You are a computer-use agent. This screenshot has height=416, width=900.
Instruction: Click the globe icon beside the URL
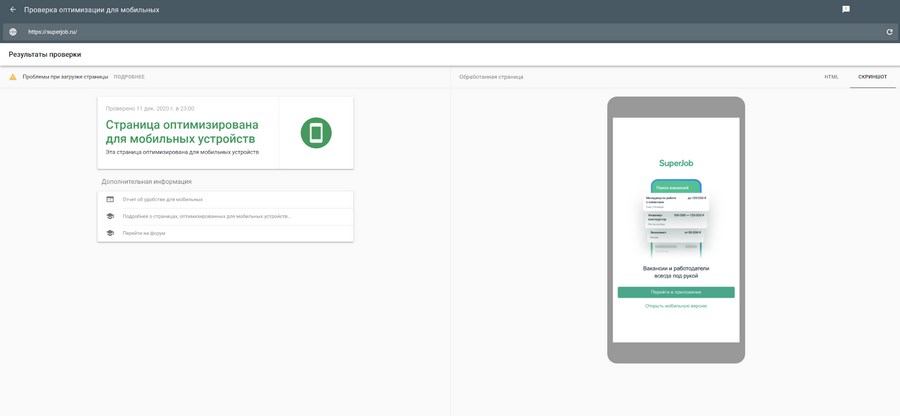[13, 32]
